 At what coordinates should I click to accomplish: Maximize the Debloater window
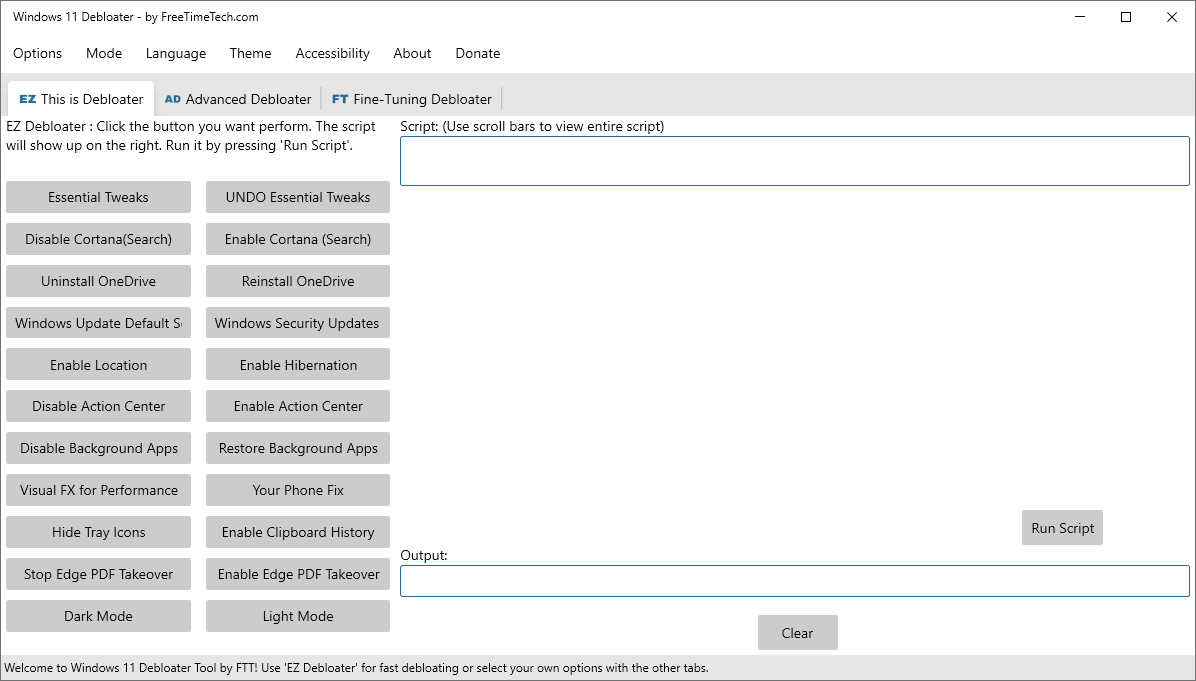pos(1126,17)
